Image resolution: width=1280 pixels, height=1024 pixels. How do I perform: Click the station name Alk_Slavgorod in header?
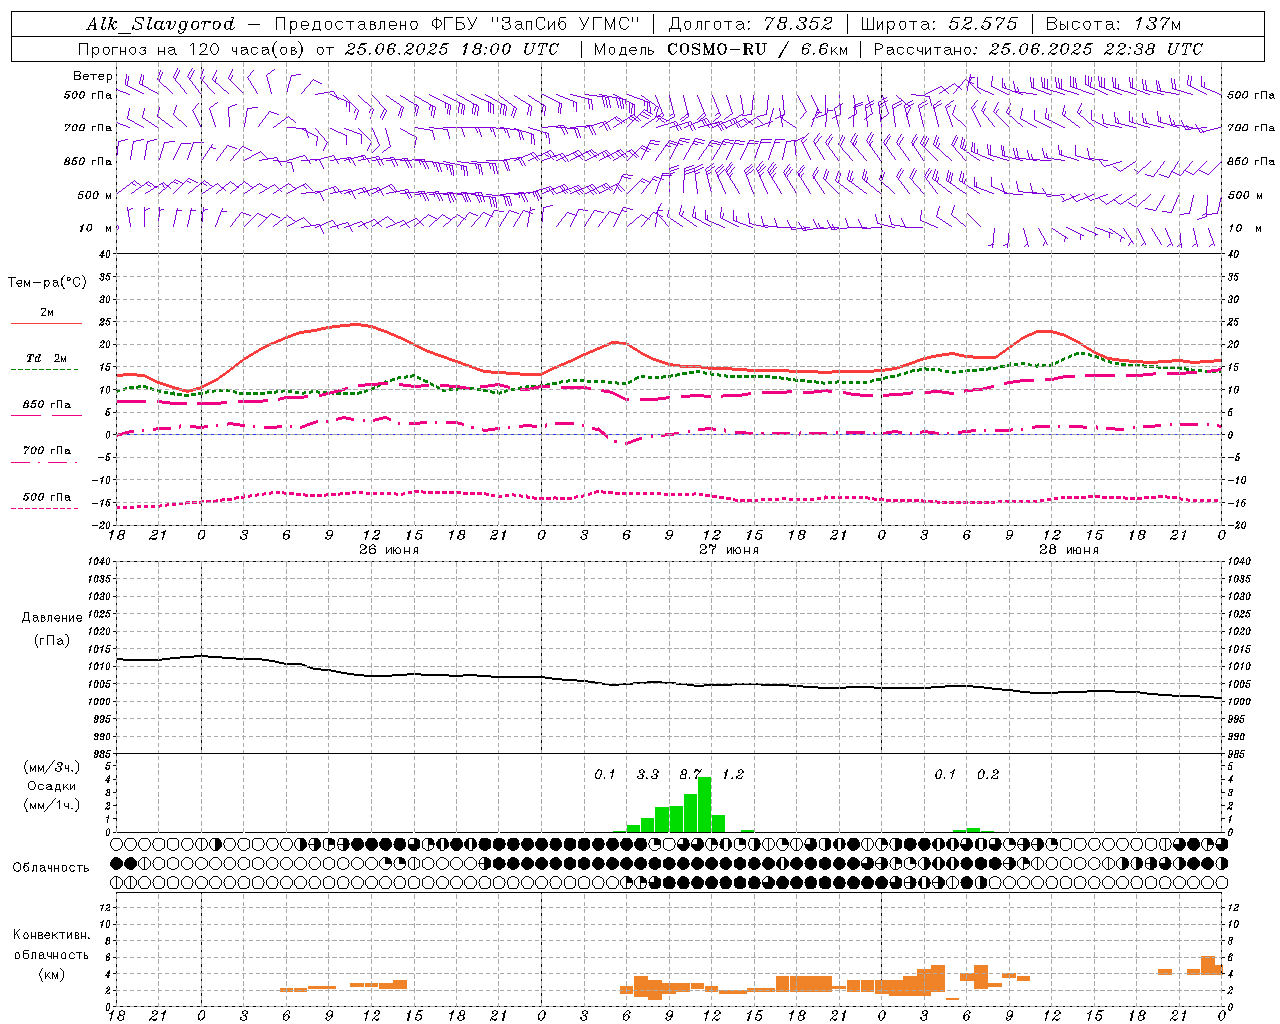coord(160,24)
